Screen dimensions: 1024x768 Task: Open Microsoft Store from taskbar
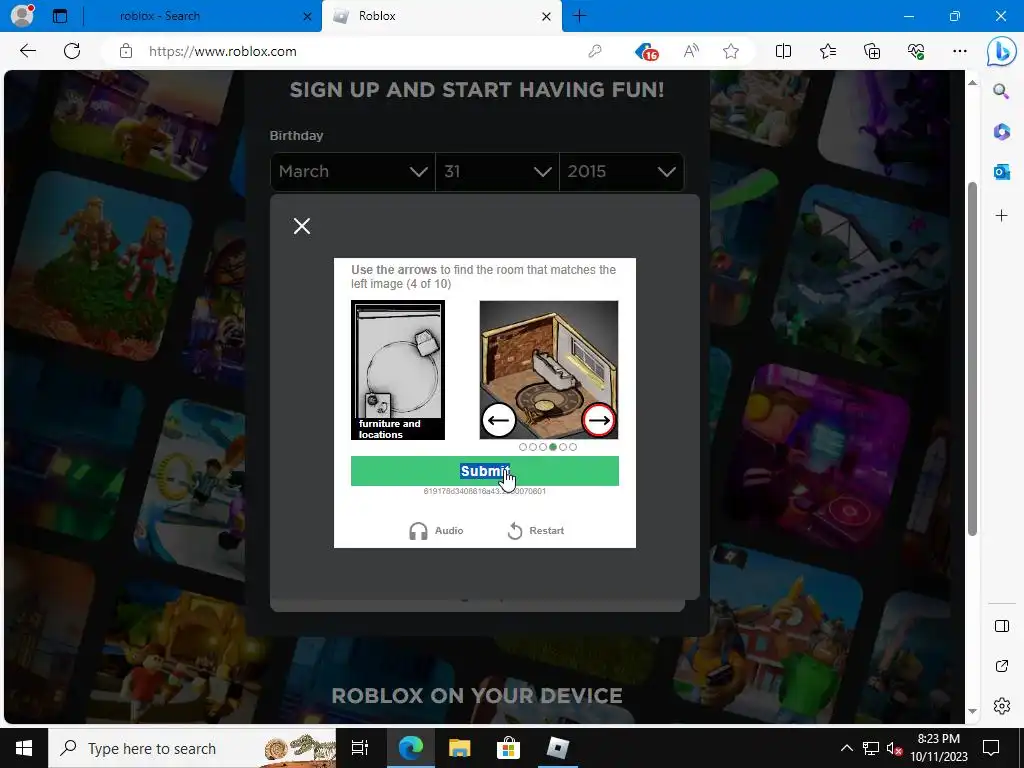click(508, 748)
